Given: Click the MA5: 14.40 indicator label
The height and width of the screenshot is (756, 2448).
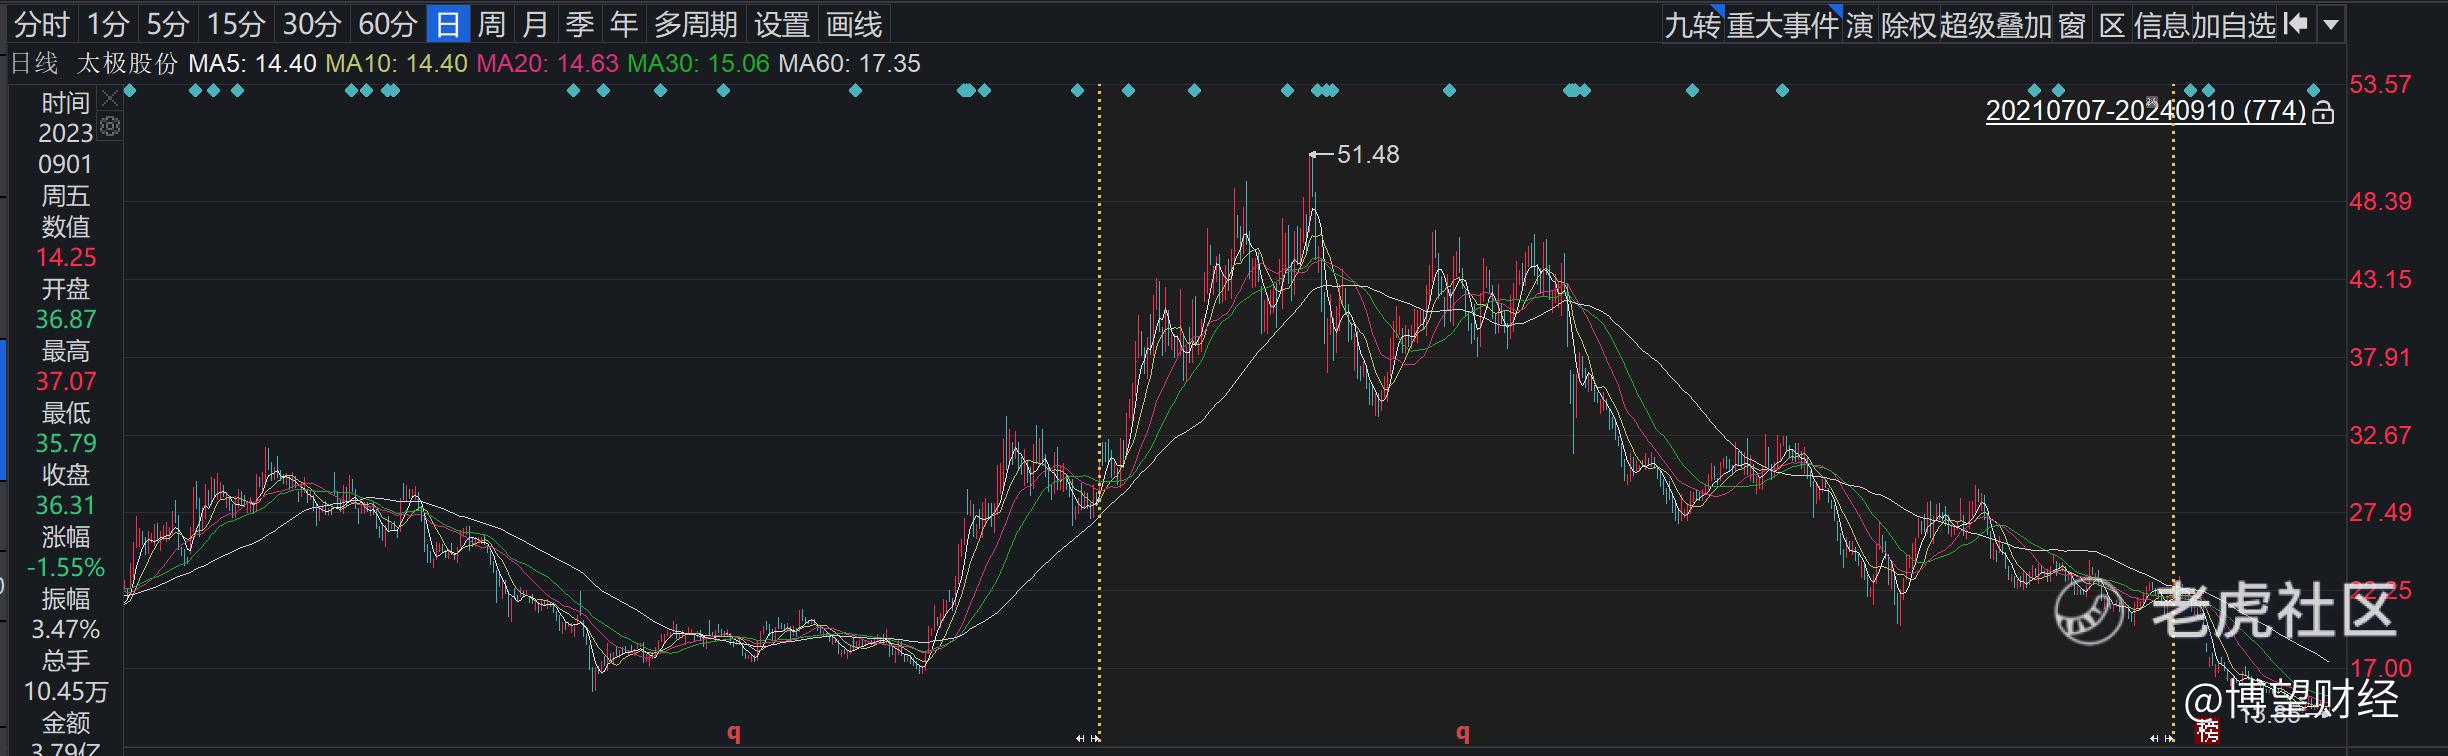Looking at the screenshot, I should [x=252, y=64].
